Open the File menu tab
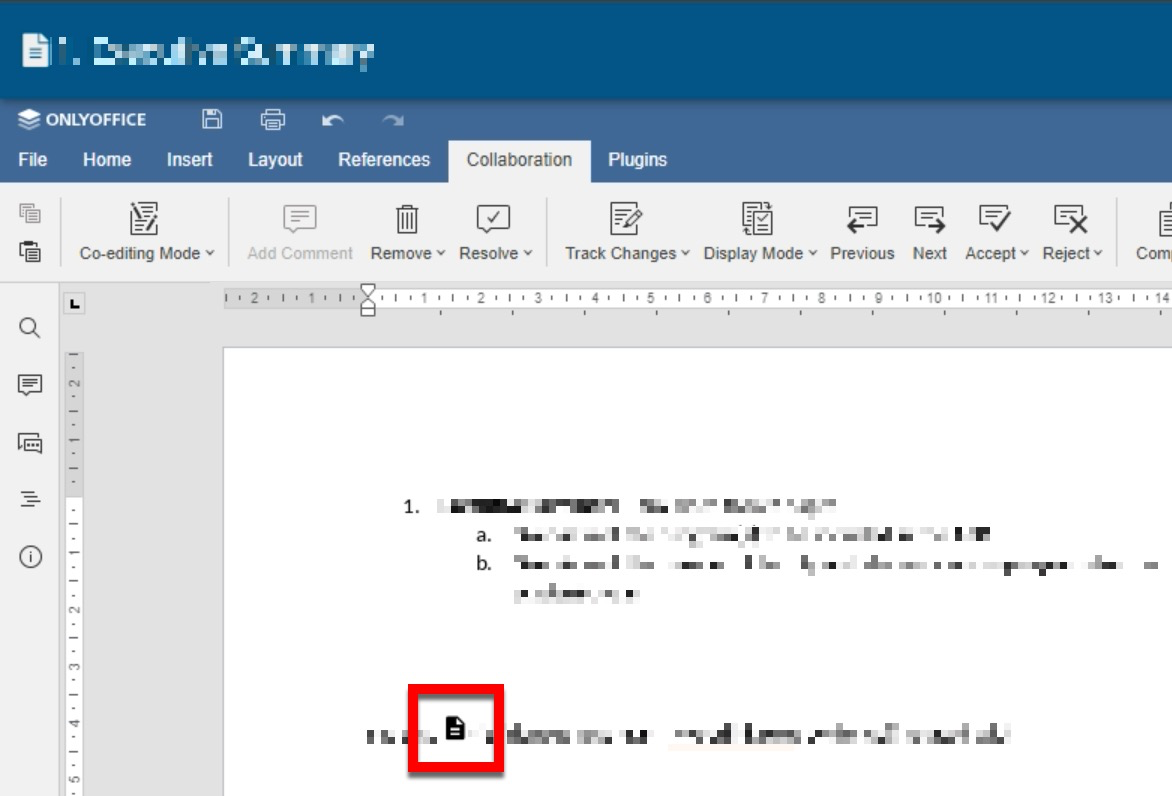The image size is (1172, 796). click(x=33, y=160)
